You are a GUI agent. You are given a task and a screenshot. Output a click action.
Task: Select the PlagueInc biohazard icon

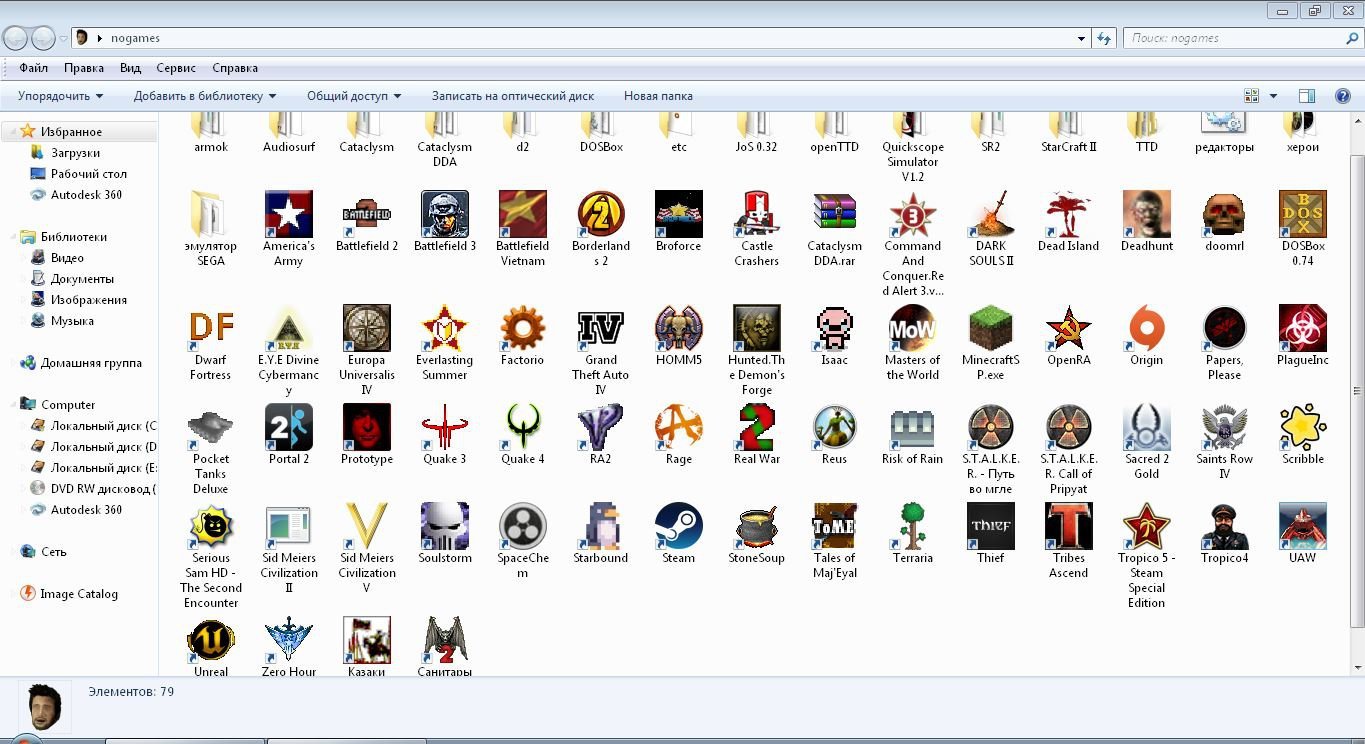tap(1302, 329)
